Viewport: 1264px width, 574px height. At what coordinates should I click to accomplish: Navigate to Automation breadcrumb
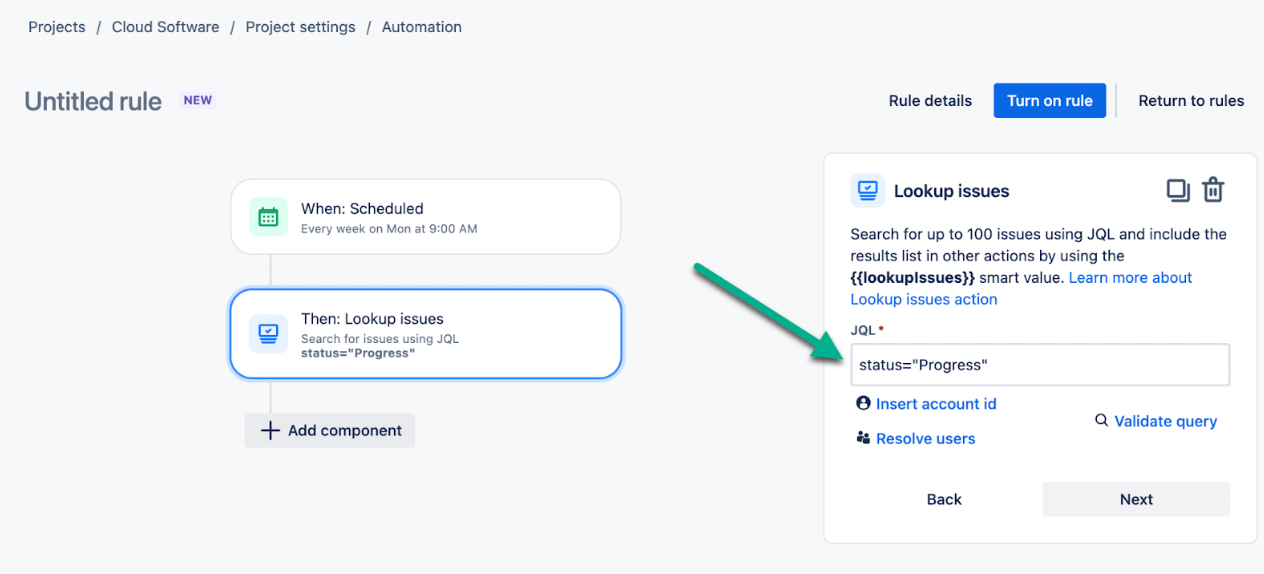421,27
